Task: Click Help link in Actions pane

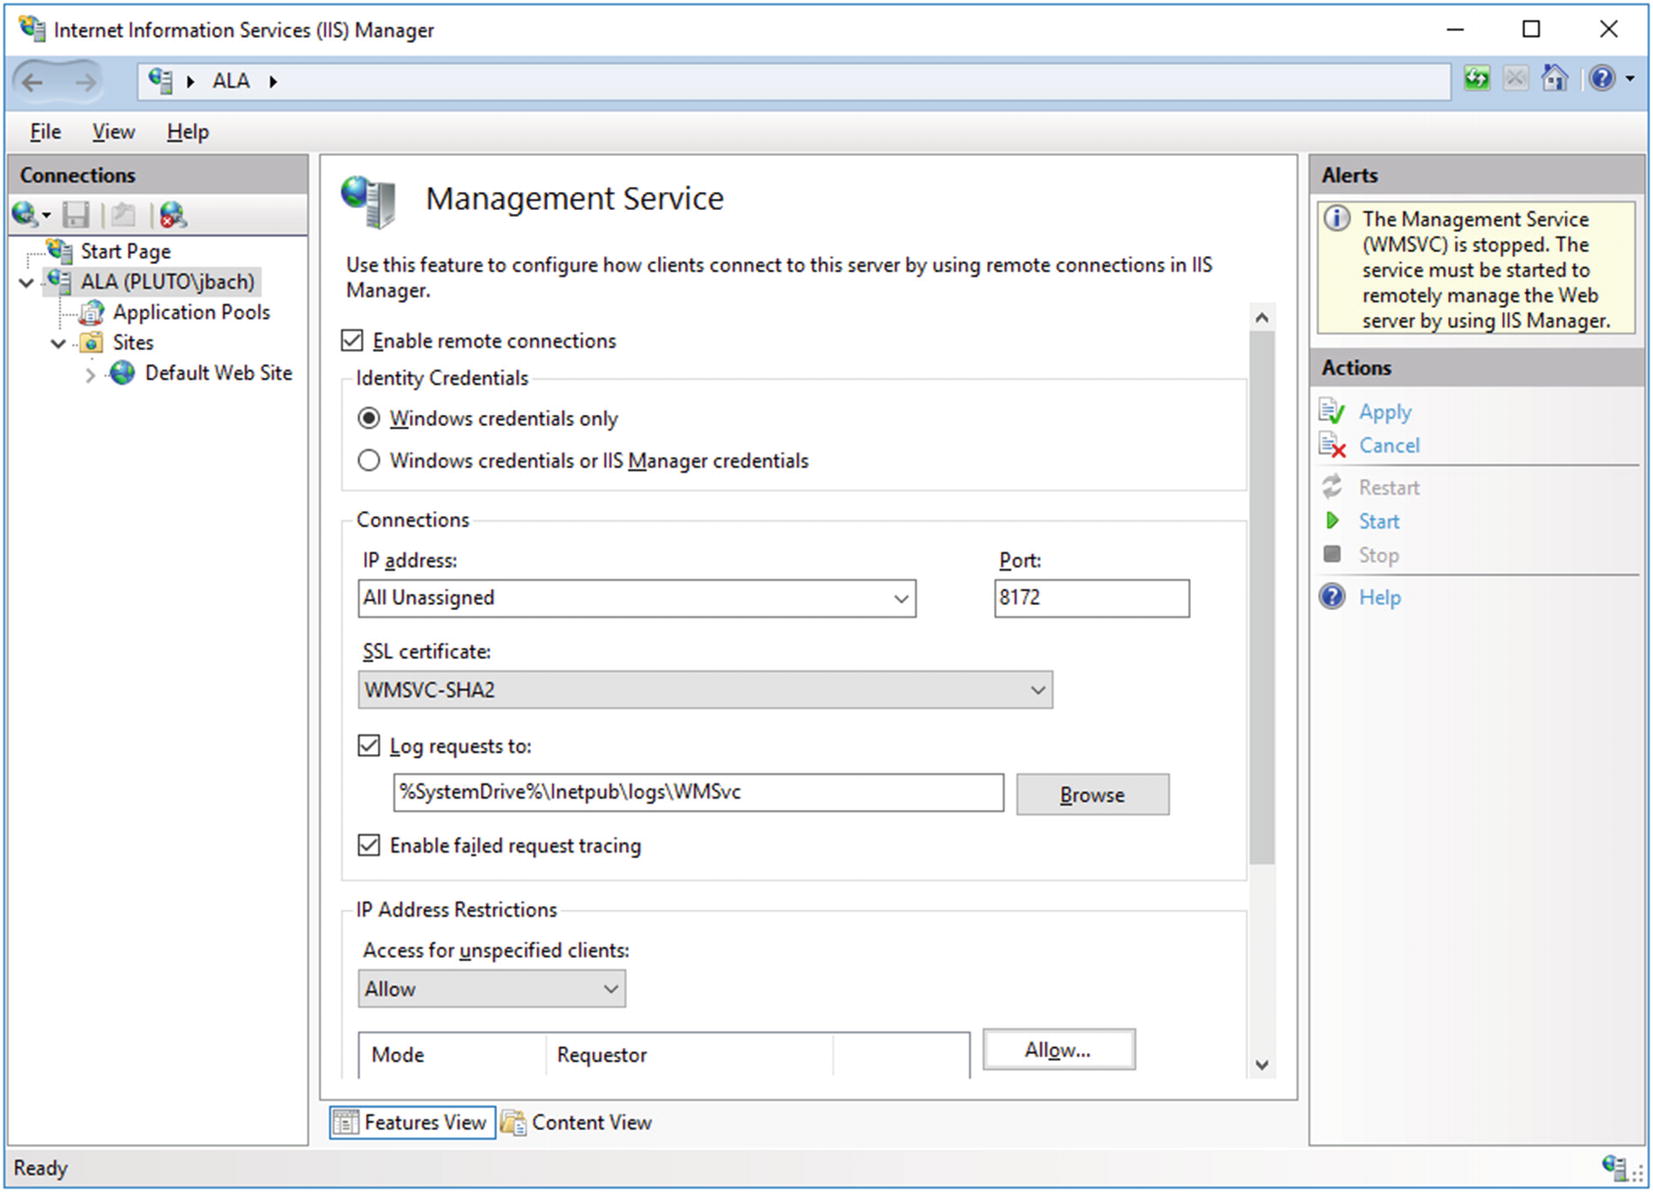Action: point(1380,598)
